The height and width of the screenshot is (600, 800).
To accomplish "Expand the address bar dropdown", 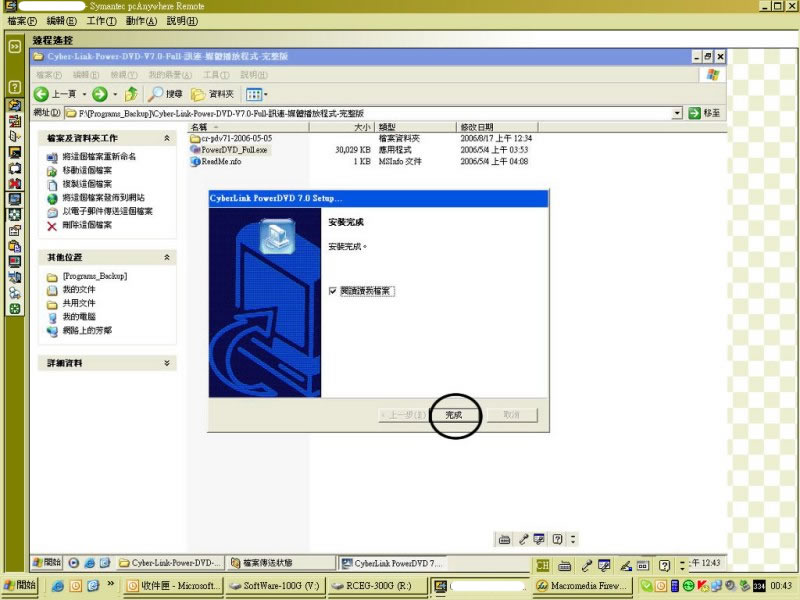I will pyautogui.click(x=677, y=114).
